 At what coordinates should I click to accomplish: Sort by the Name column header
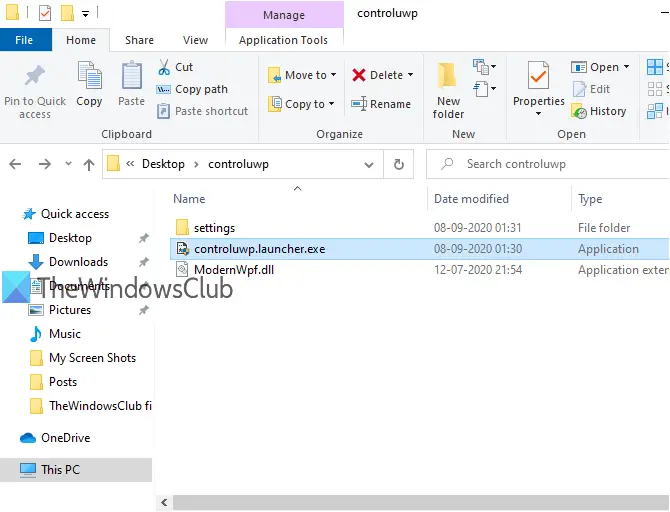click(189, 199)
